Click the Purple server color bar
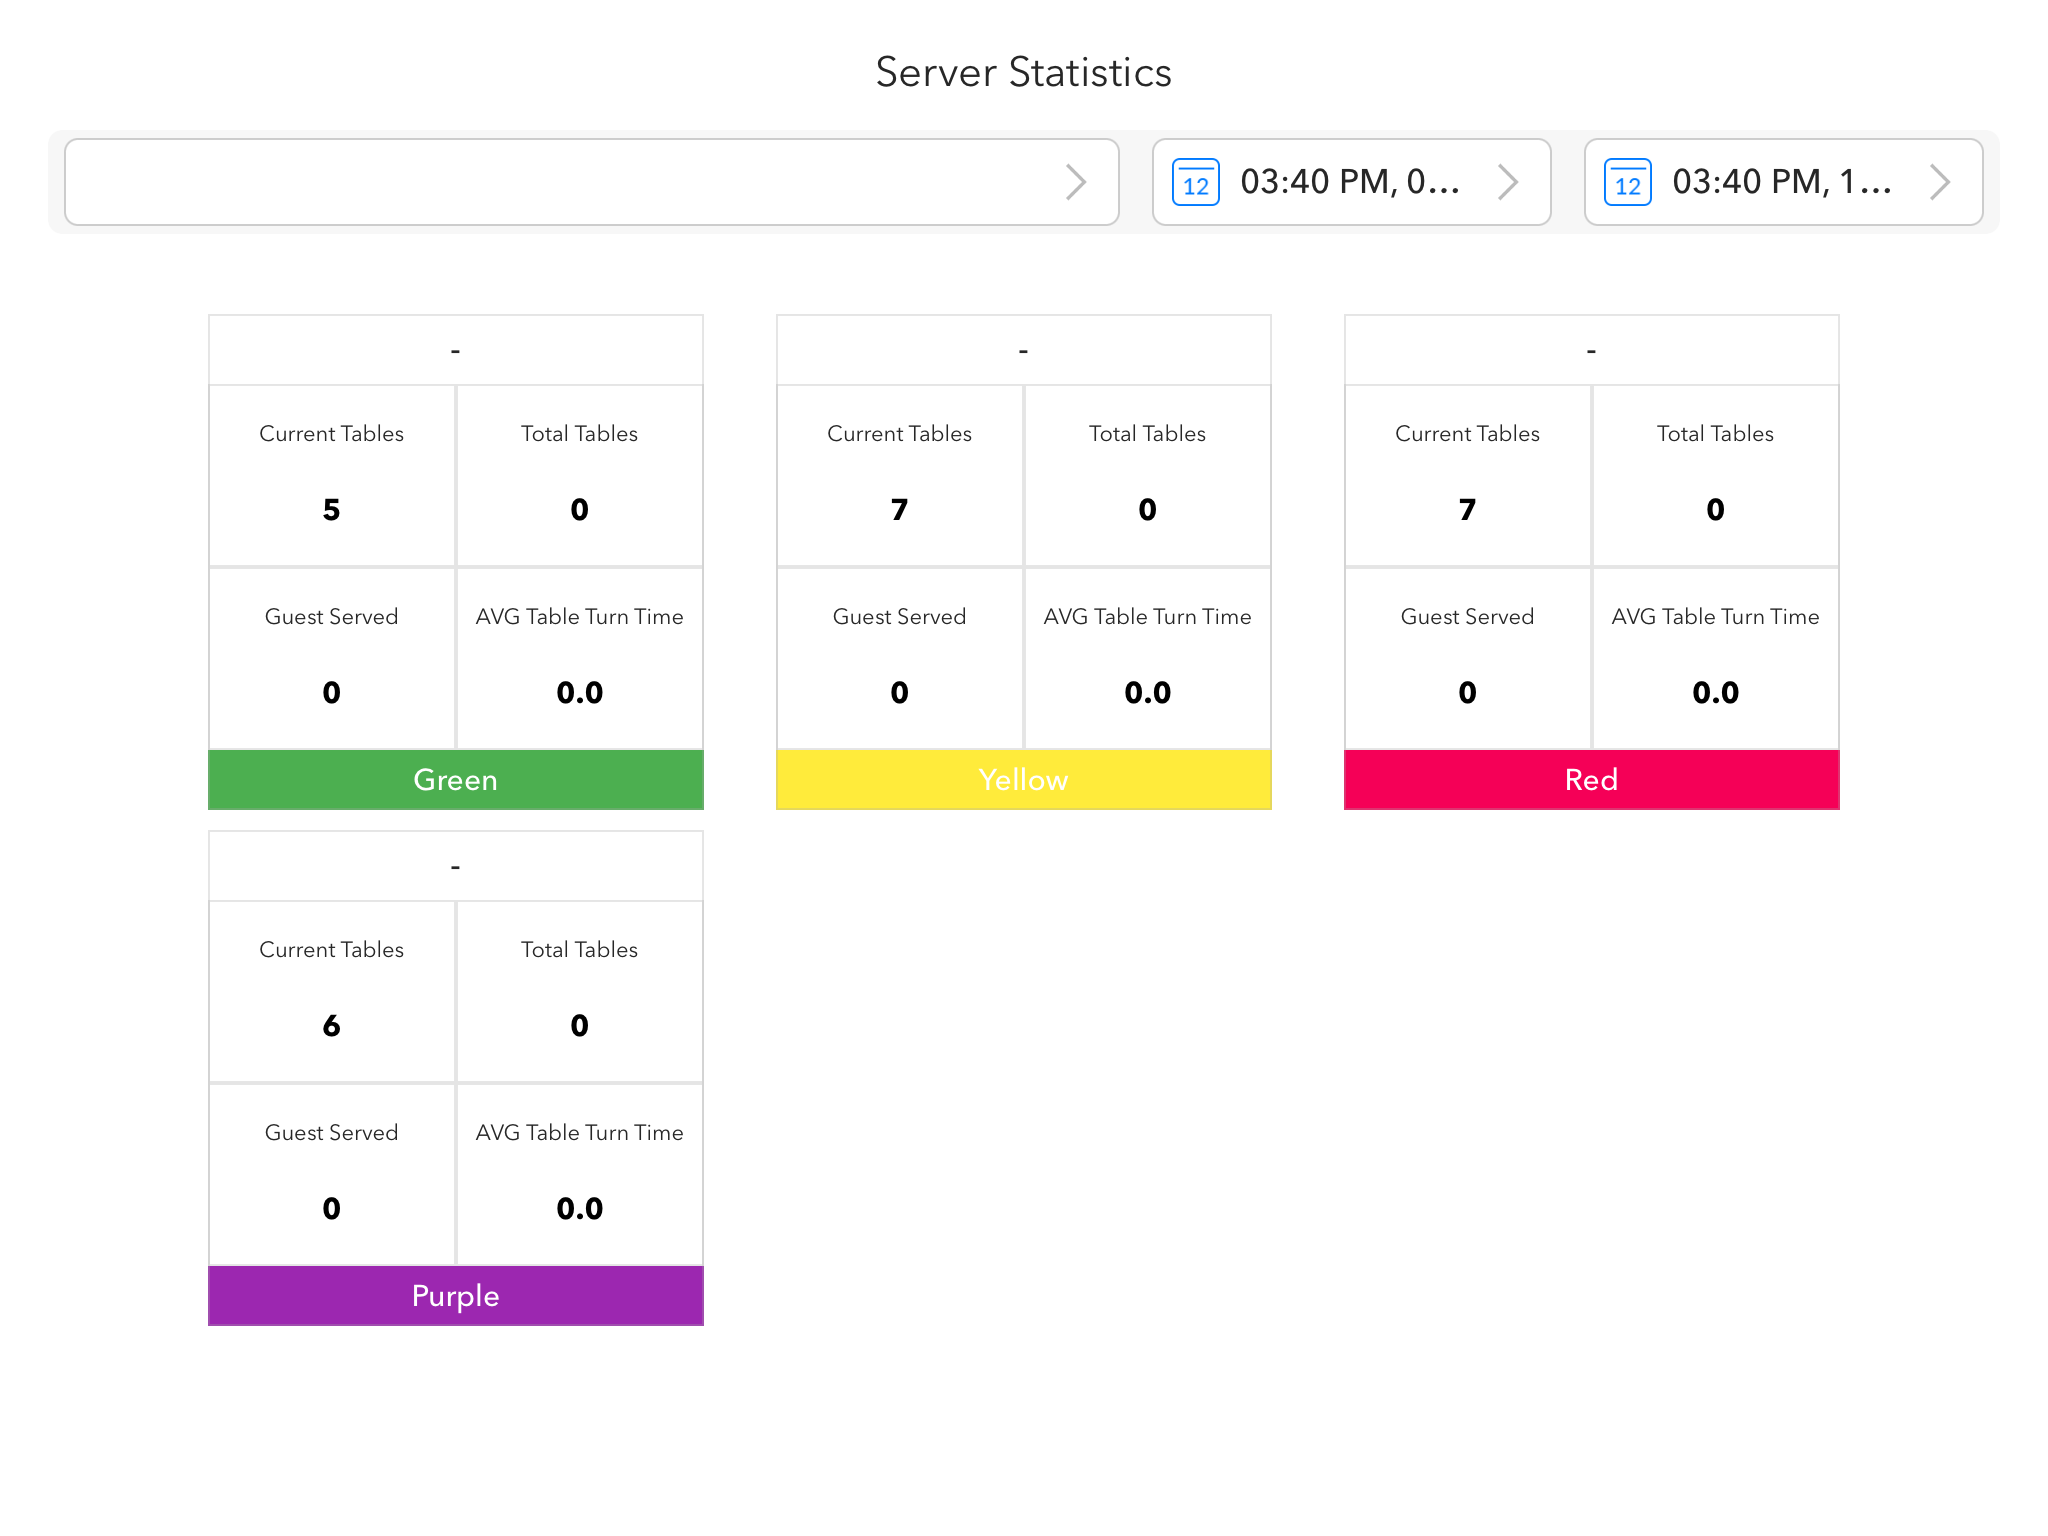2048x1536 pixels. click(455, 1296)
